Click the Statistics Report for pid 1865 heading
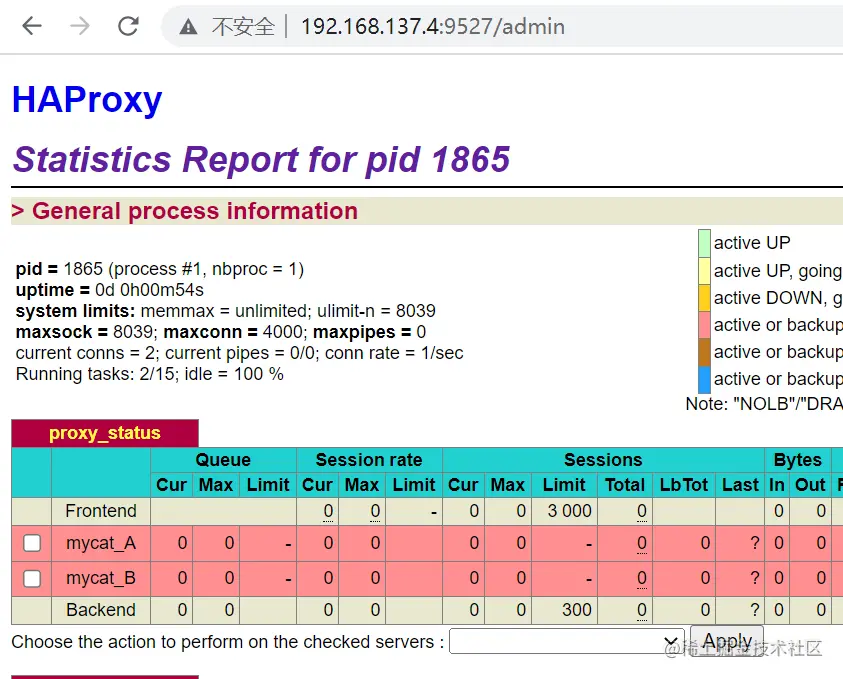Viewport: 843px width, 679px height. pos(261,159)
